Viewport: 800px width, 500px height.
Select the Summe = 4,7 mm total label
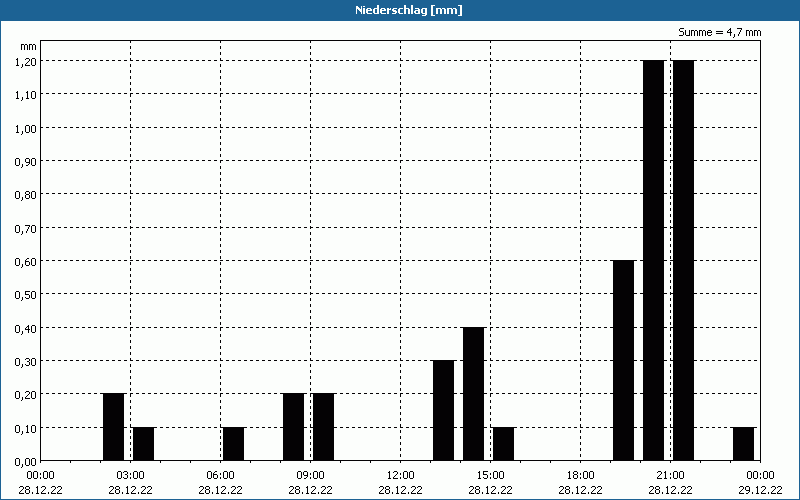719,32
